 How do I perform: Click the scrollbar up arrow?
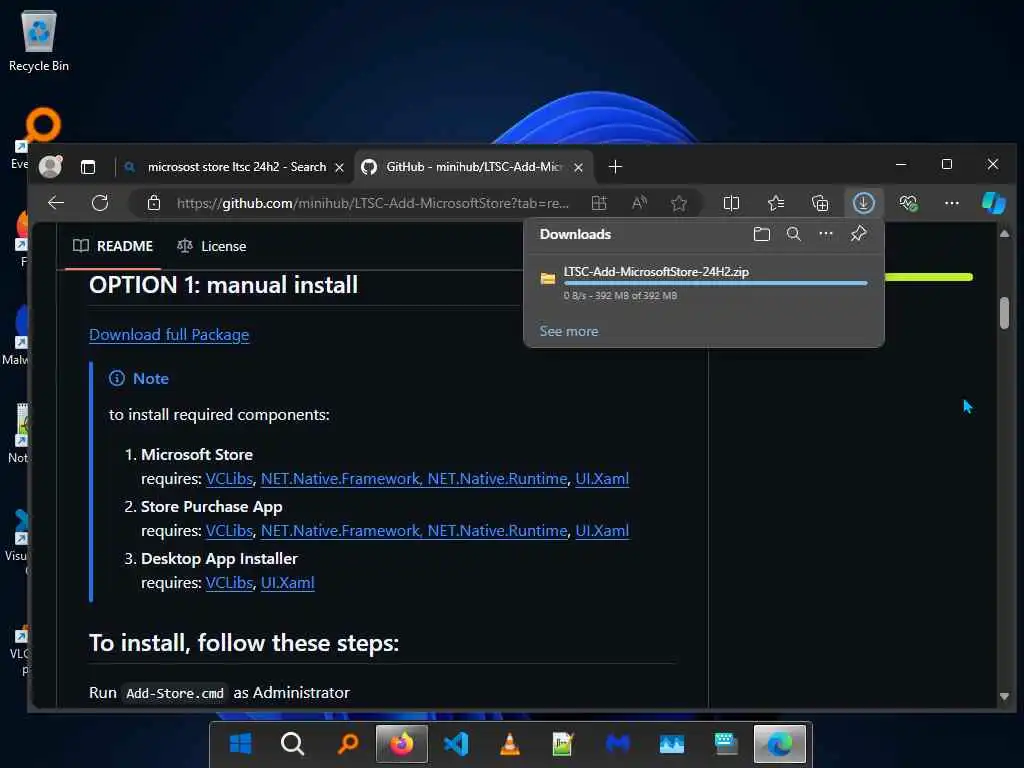(1004, 233)
